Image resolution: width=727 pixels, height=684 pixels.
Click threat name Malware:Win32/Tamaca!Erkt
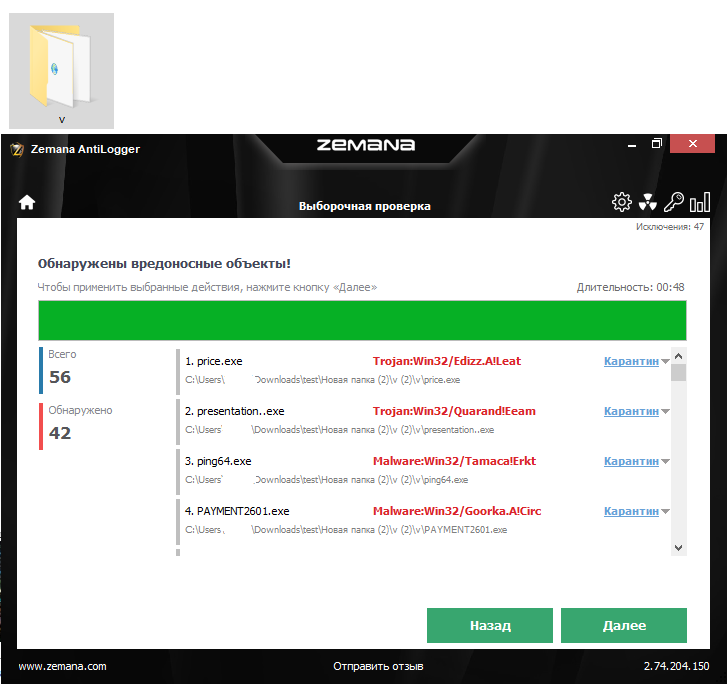(x=454, y=461)
